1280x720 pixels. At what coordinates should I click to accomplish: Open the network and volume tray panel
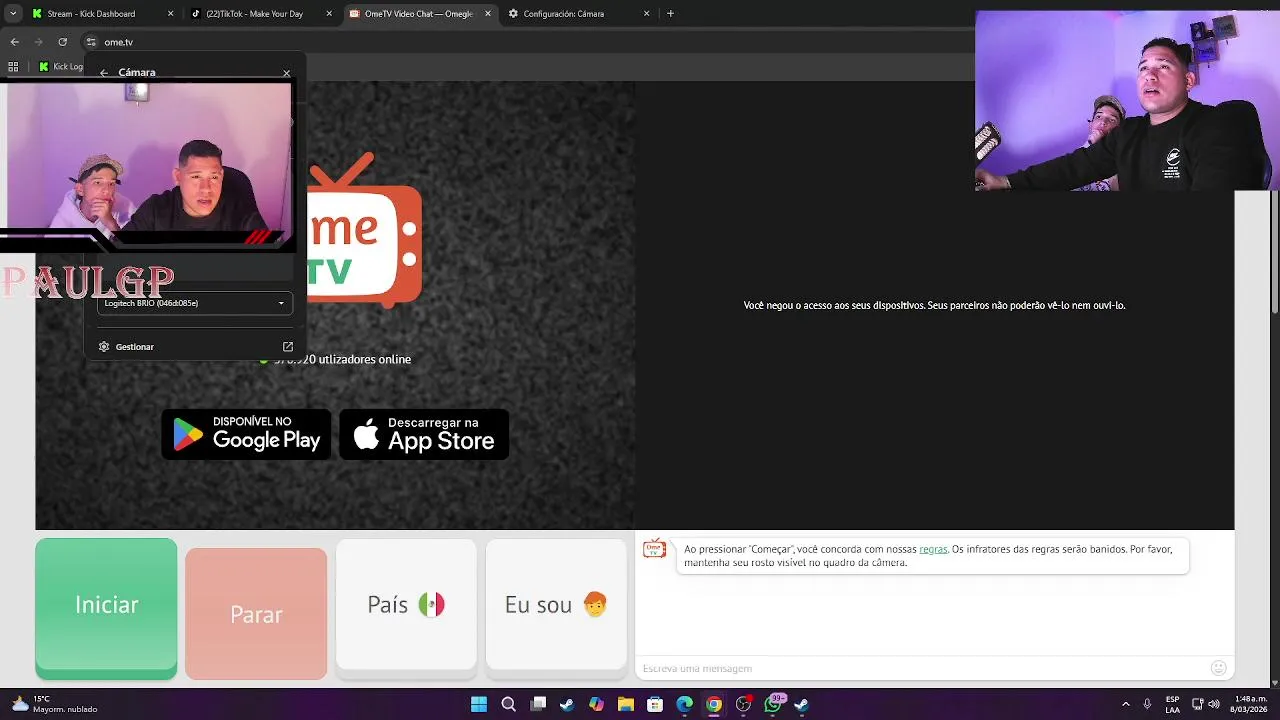pos(1206,704)
